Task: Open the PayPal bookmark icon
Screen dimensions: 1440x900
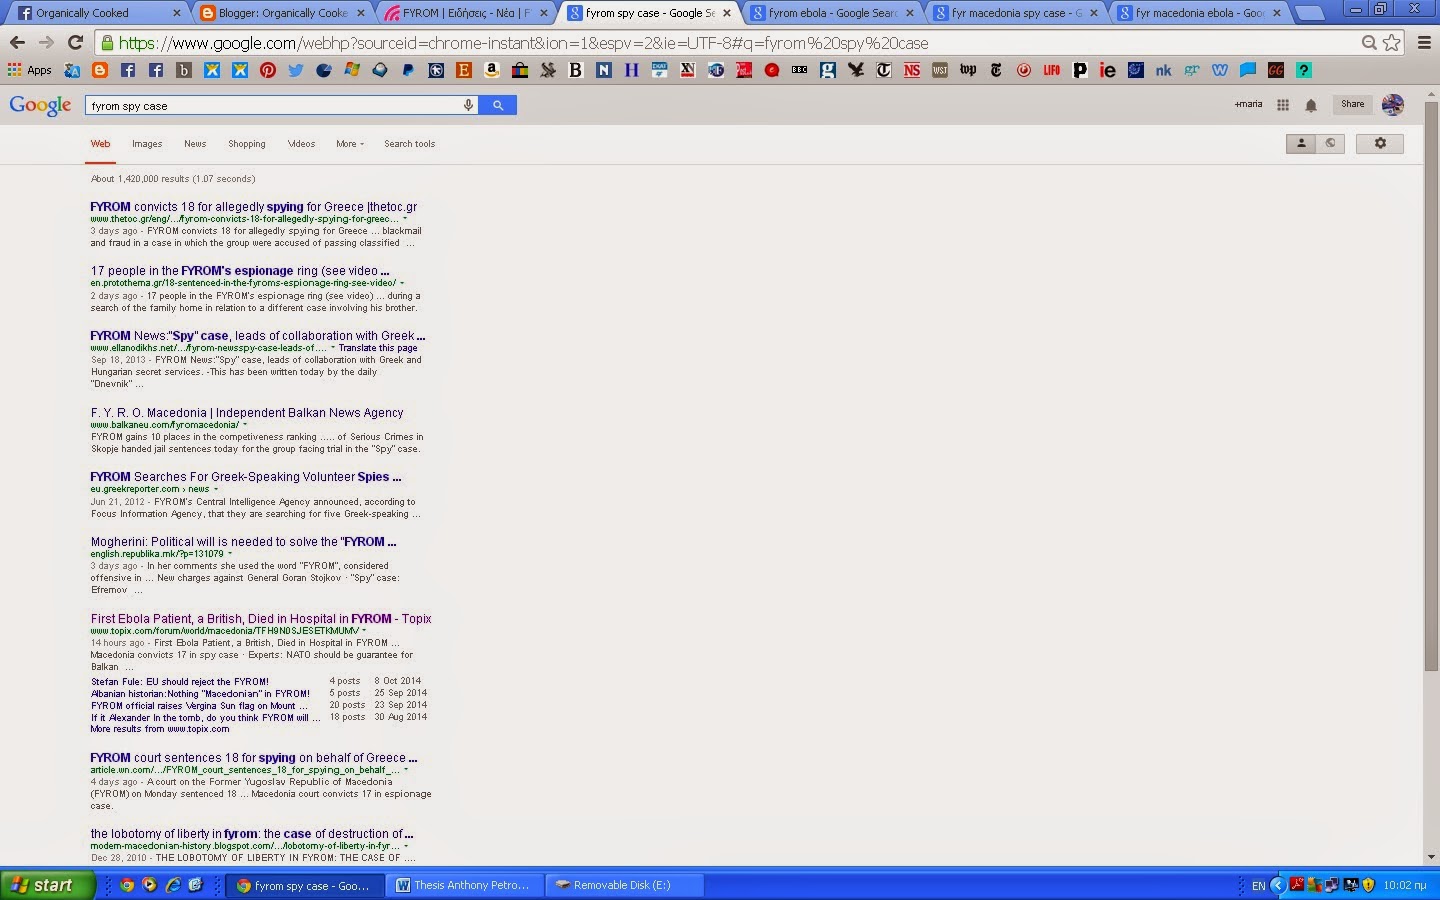Action: [x=408, y=70]
